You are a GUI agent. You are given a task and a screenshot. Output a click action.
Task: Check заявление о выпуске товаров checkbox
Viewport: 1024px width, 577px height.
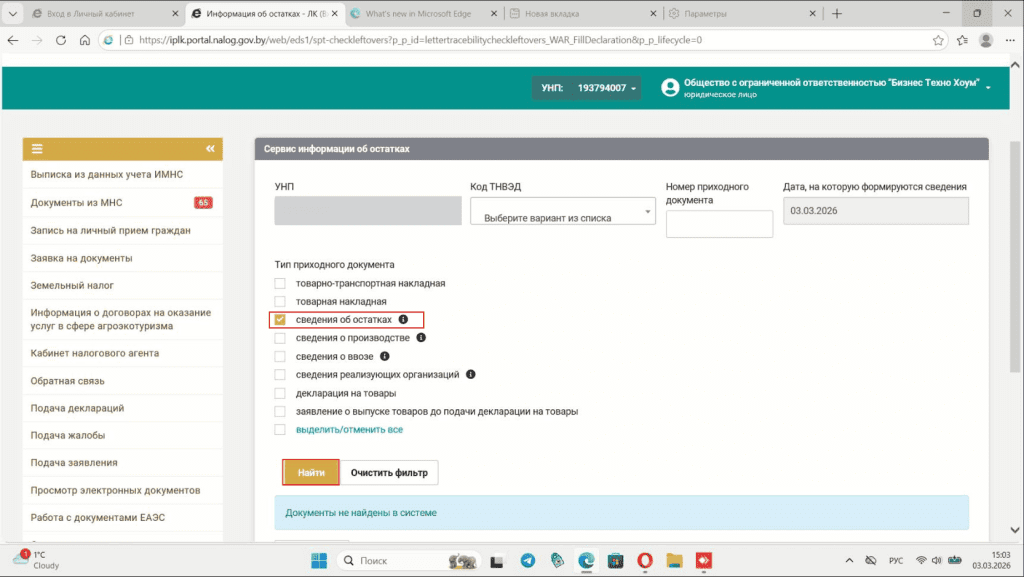point(280,411)
